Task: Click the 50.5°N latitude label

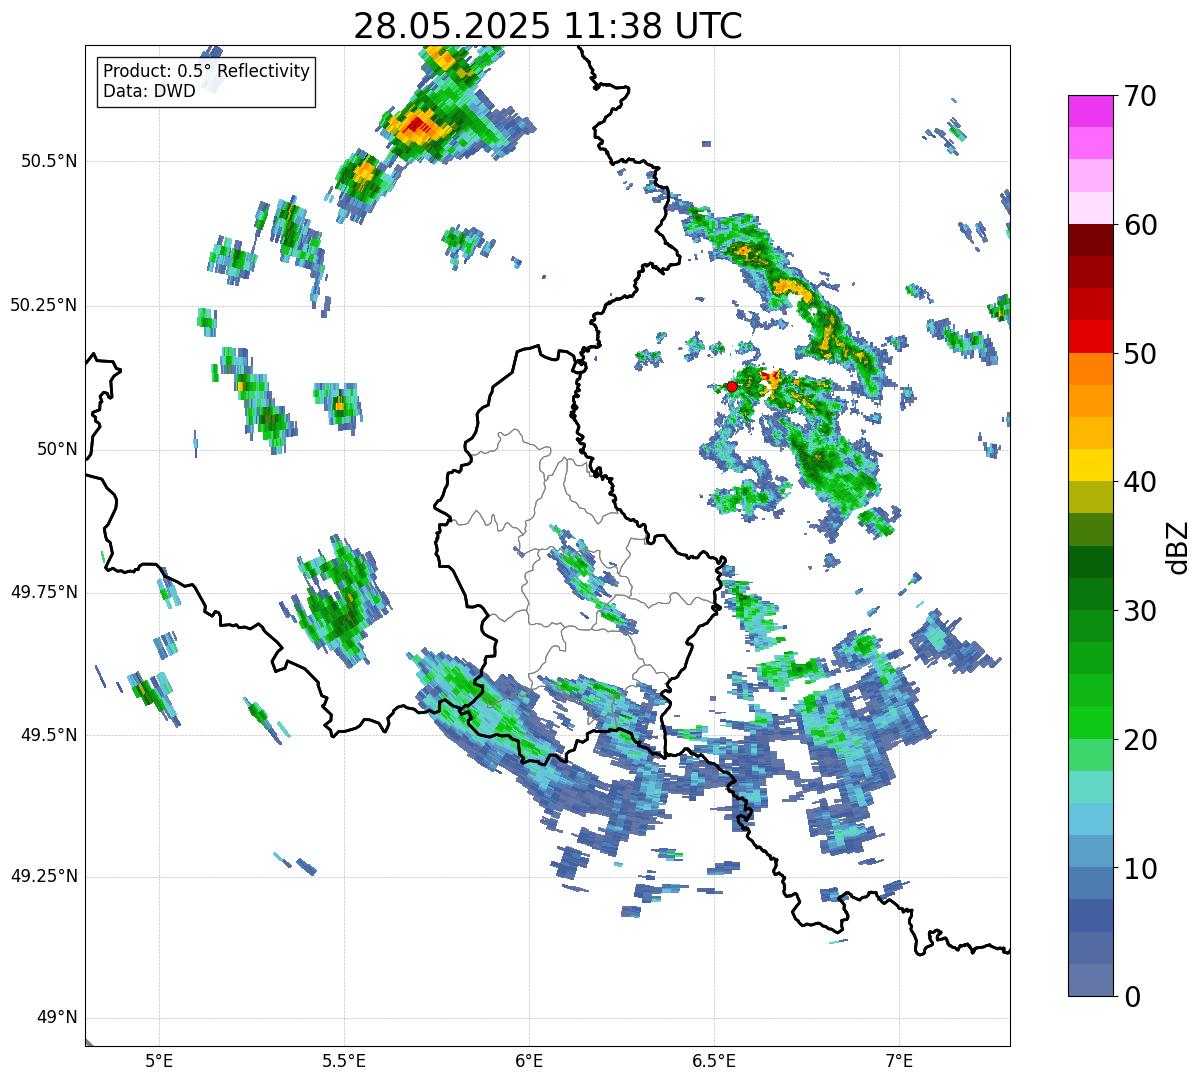Action: click(49, 161)
